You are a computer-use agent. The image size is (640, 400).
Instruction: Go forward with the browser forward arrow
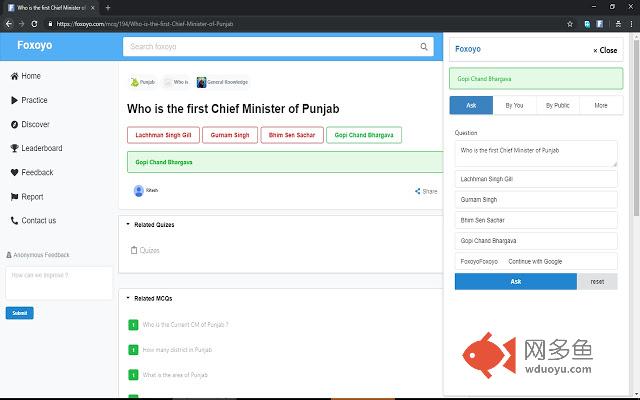tap(21, 24)
